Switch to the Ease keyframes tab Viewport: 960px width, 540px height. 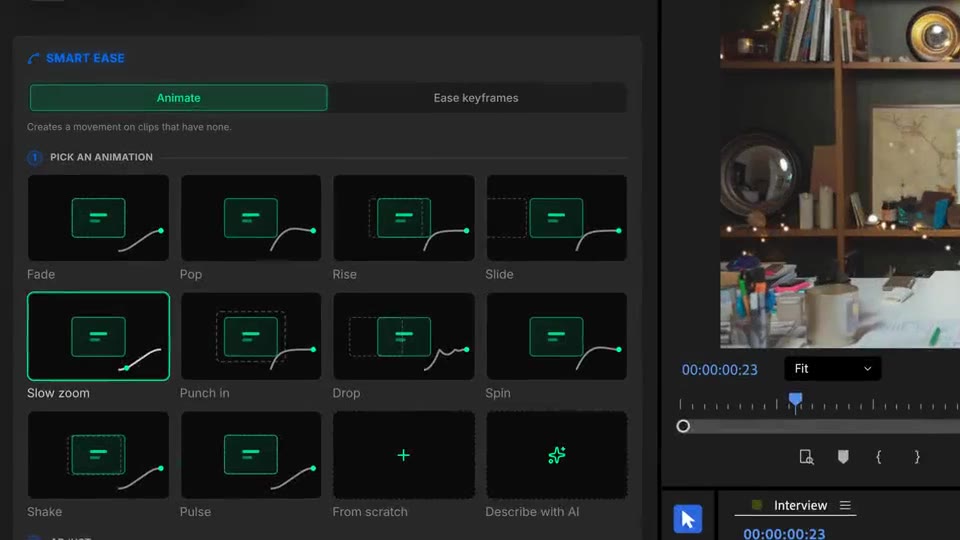pos(476,98)
